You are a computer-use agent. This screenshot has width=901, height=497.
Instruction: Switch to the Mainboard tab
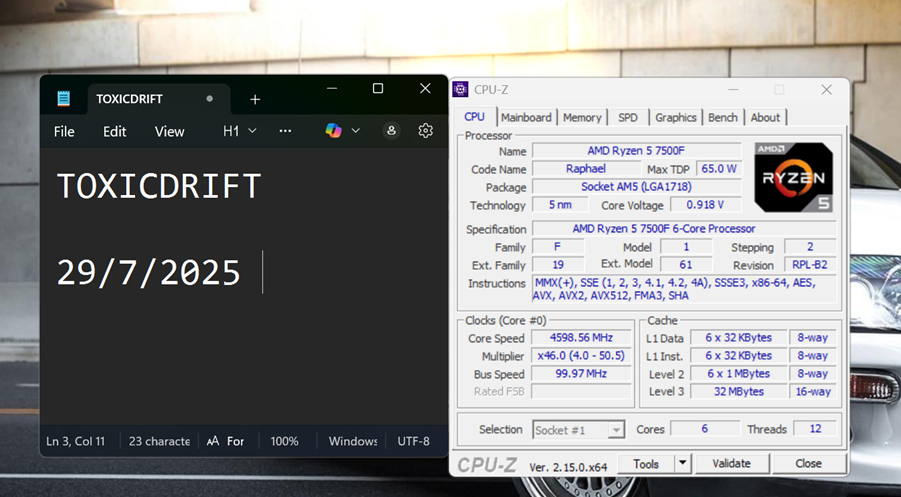pyautogui.click(x=526, y=117)
